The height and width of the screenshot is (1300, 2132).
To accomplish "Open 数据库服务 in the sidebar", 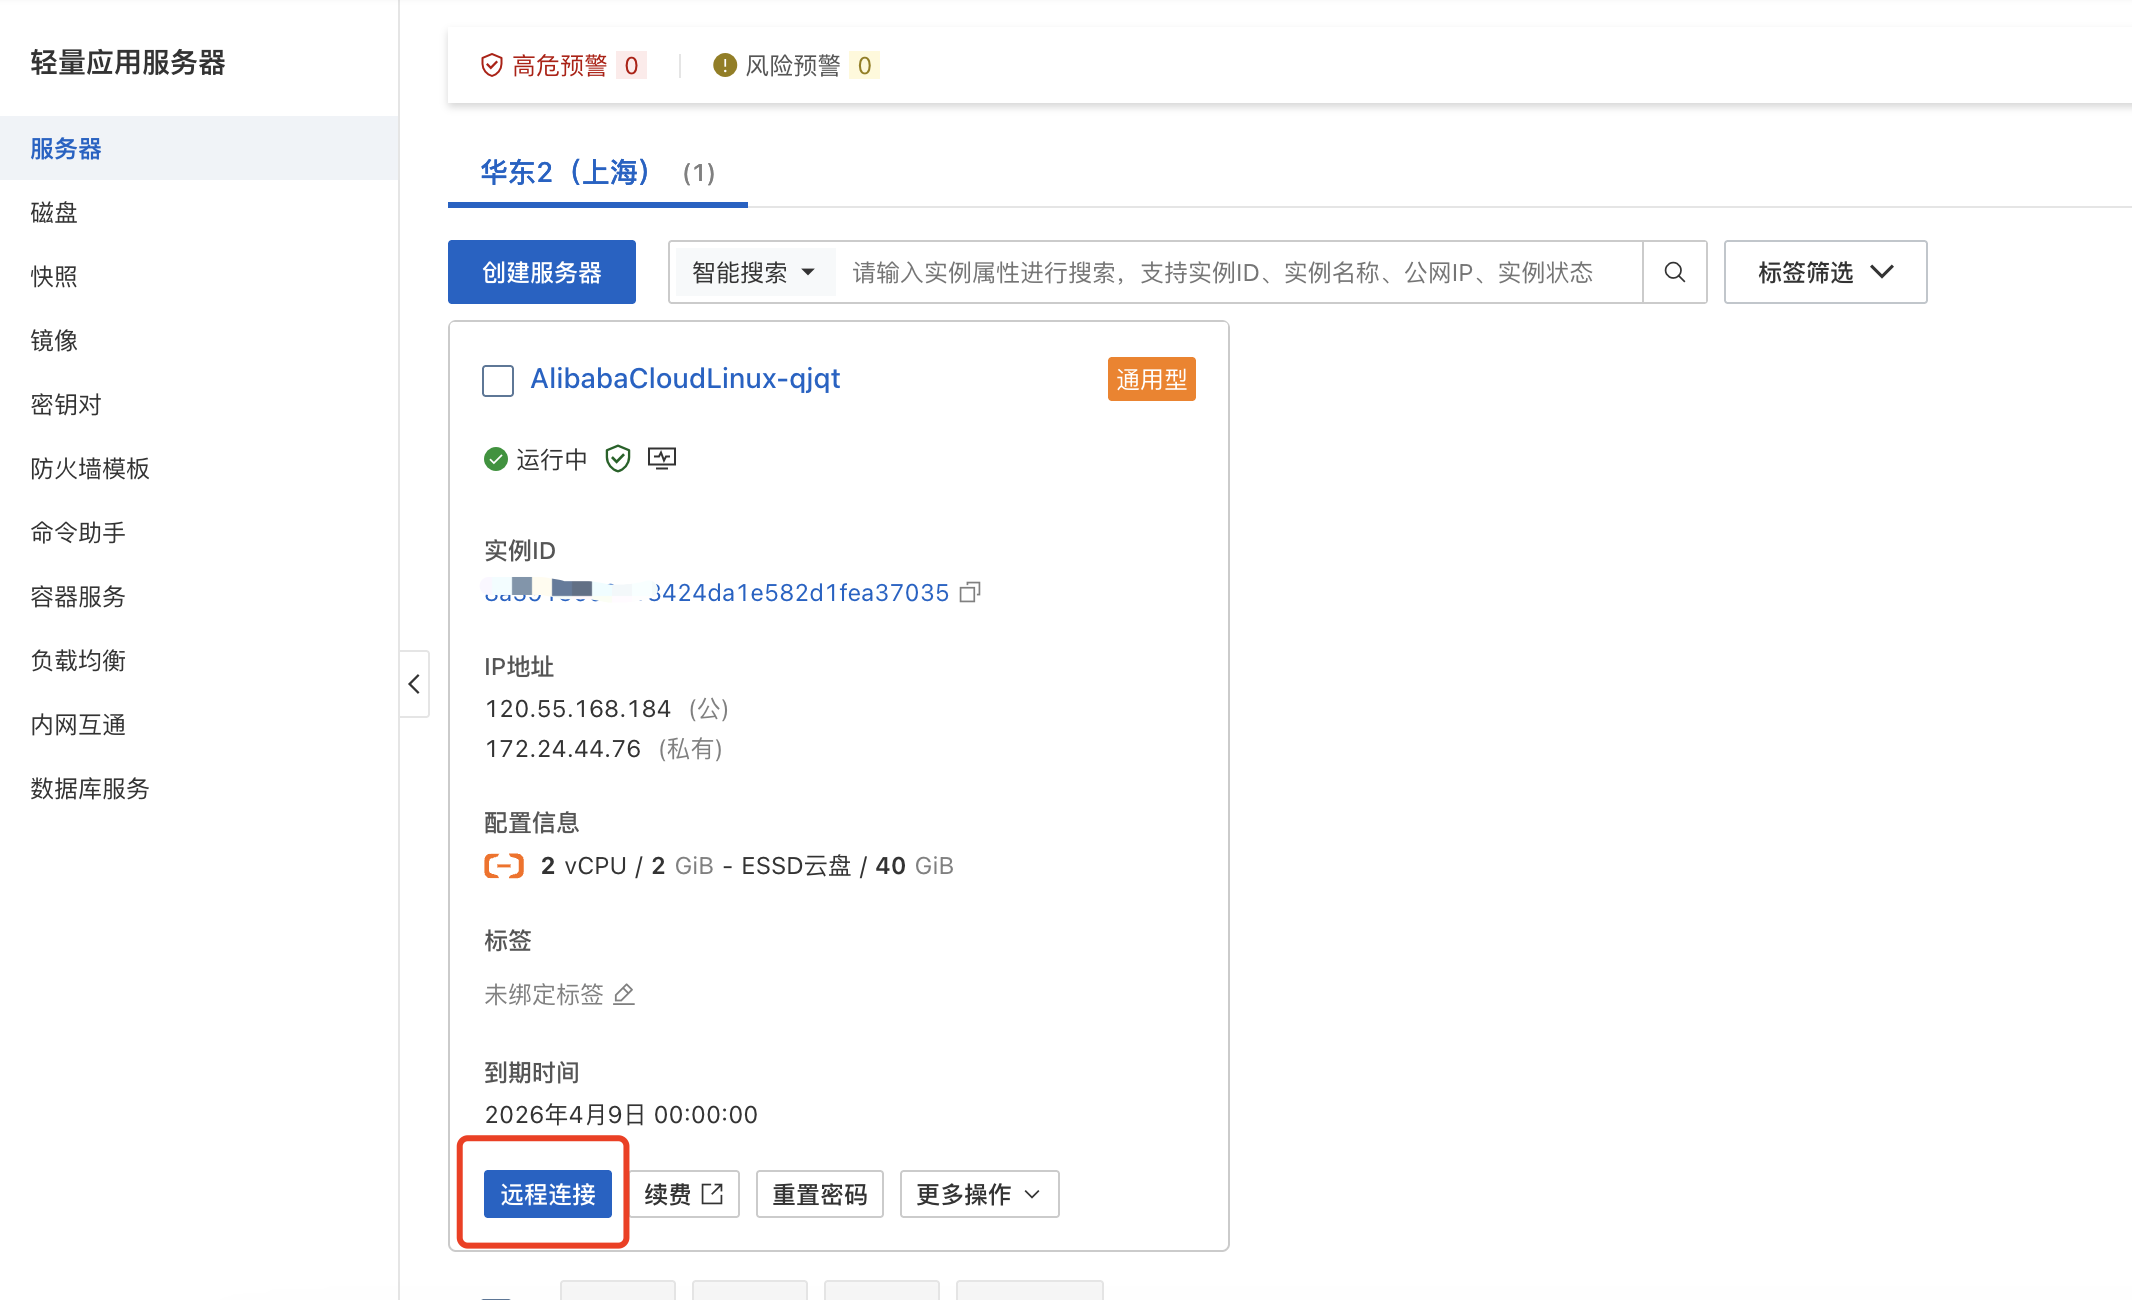I will [x=199, y=789].
